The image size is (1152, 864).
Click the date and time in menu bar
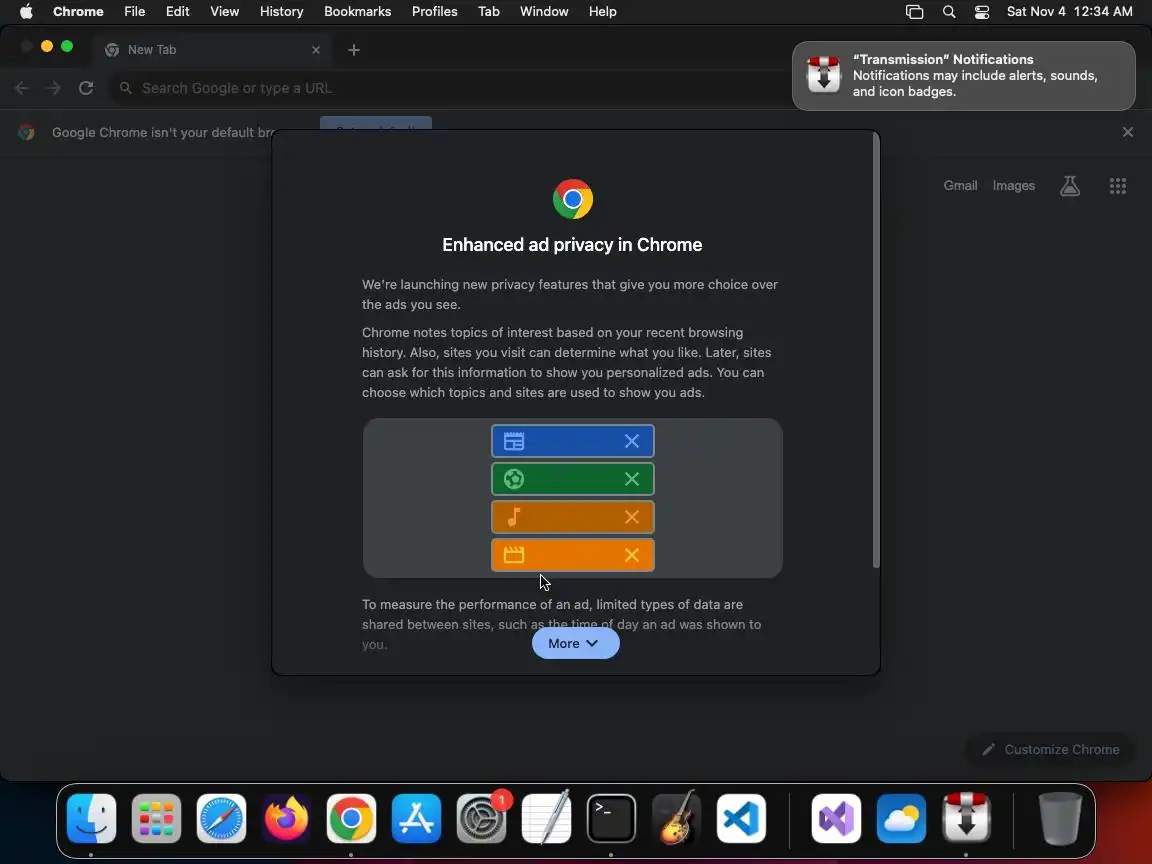point(1069,11)
